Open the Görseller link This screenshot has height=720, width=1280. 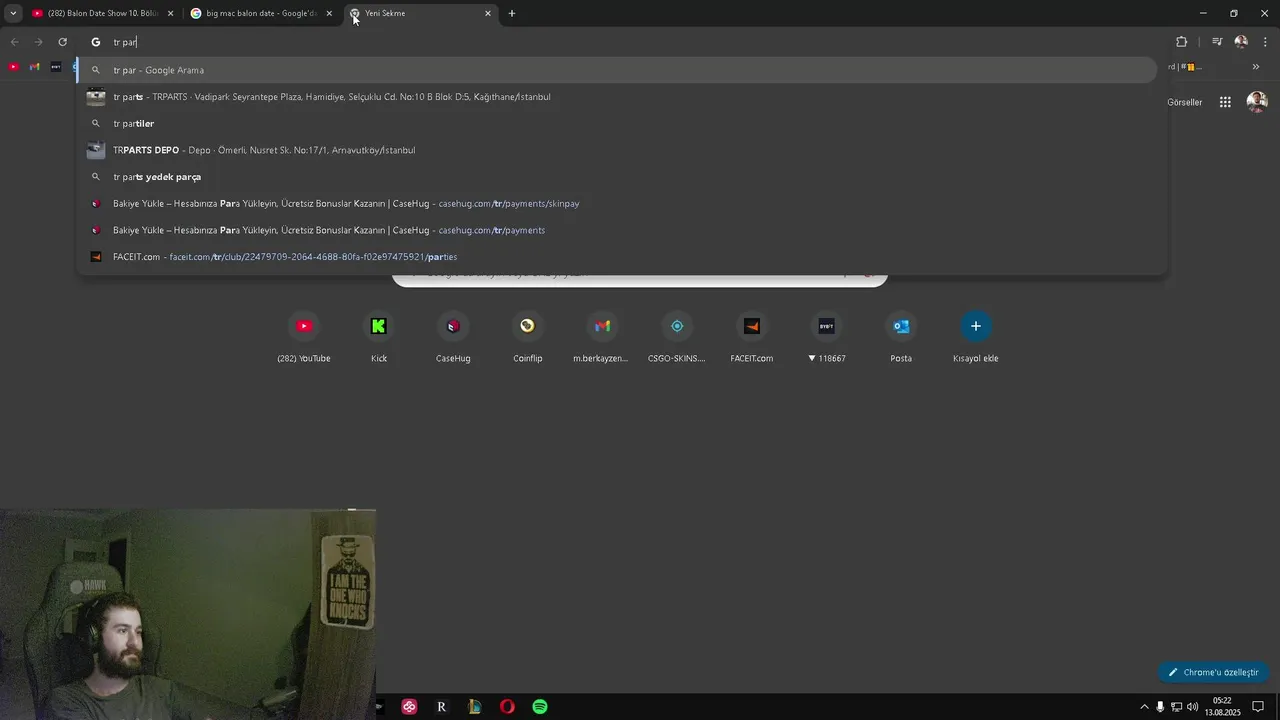pos(1184,102)
